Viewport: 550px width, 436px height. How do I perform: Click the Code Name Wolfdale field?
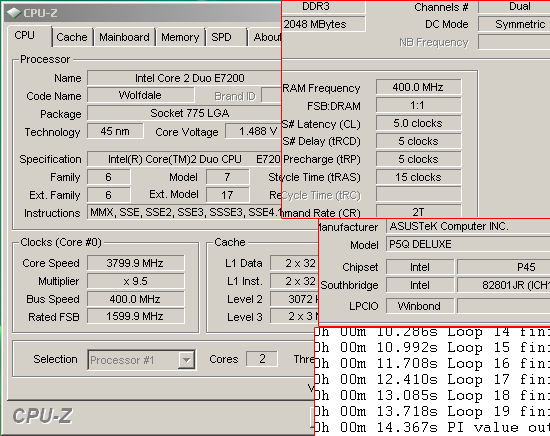coord(140,95)
